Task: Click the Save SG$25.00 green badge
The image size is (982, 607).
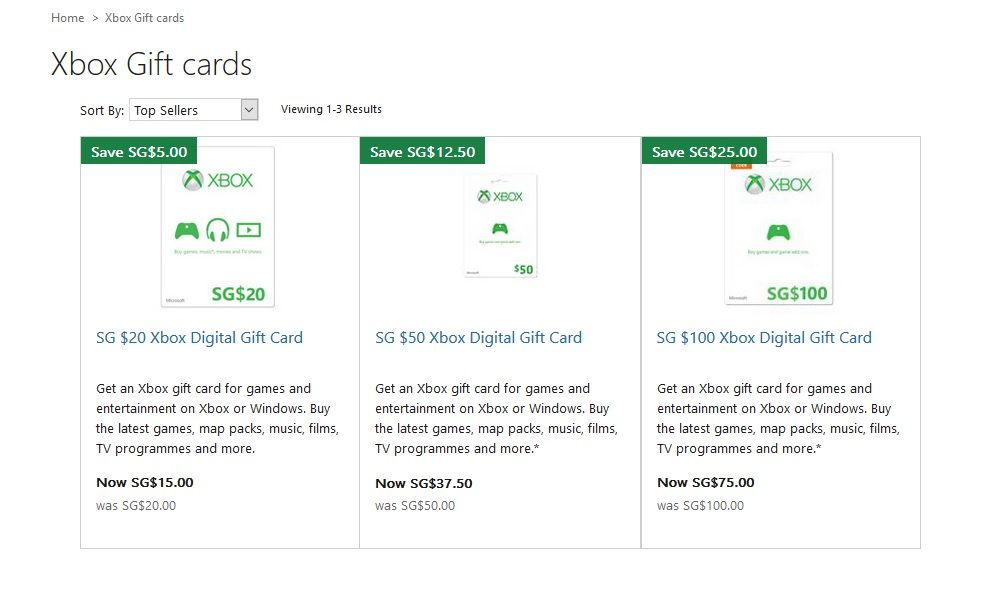Action: point(704,152)
